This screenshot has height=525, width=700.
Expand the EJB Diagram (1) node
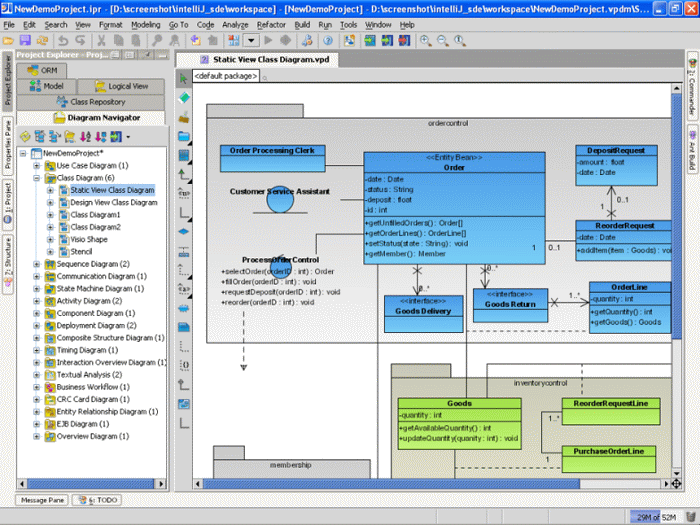(x=37, y=424)
